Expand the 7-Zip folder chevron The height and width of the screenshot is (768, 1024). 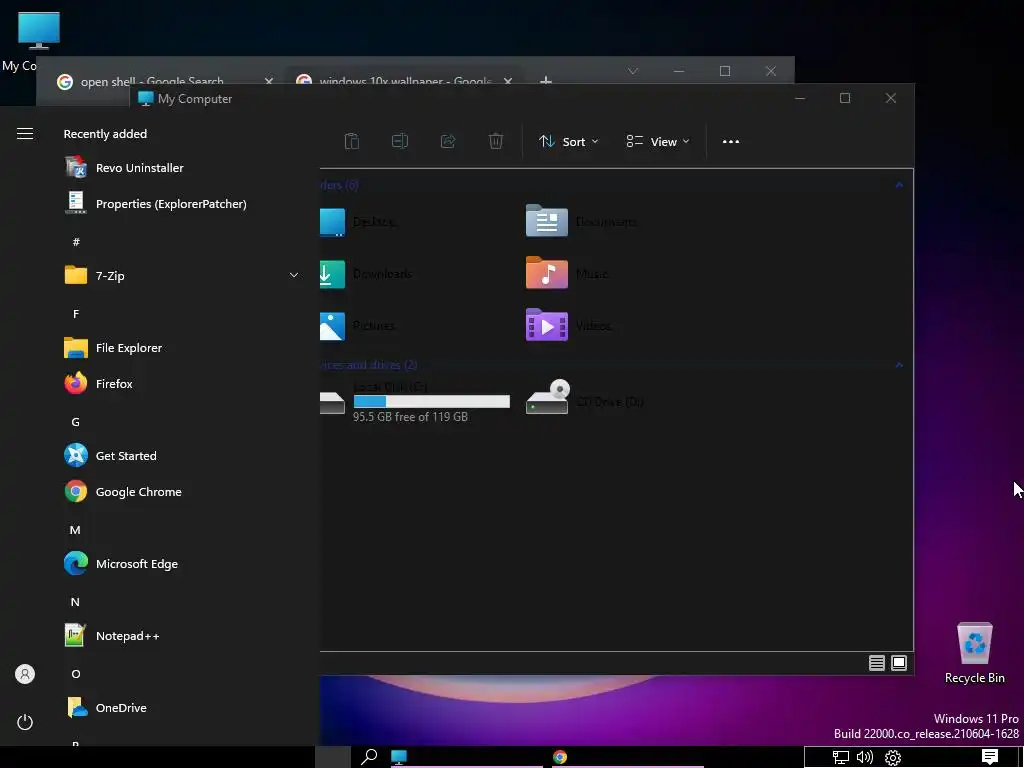coord(294,276)
